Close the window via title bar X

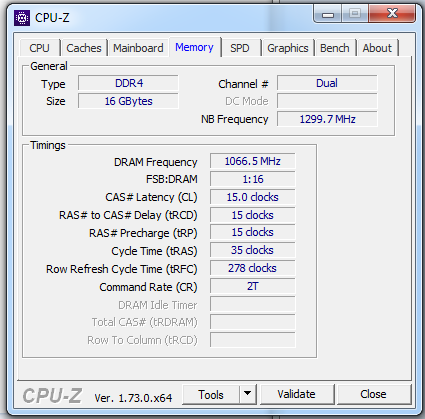pos(393,14)
